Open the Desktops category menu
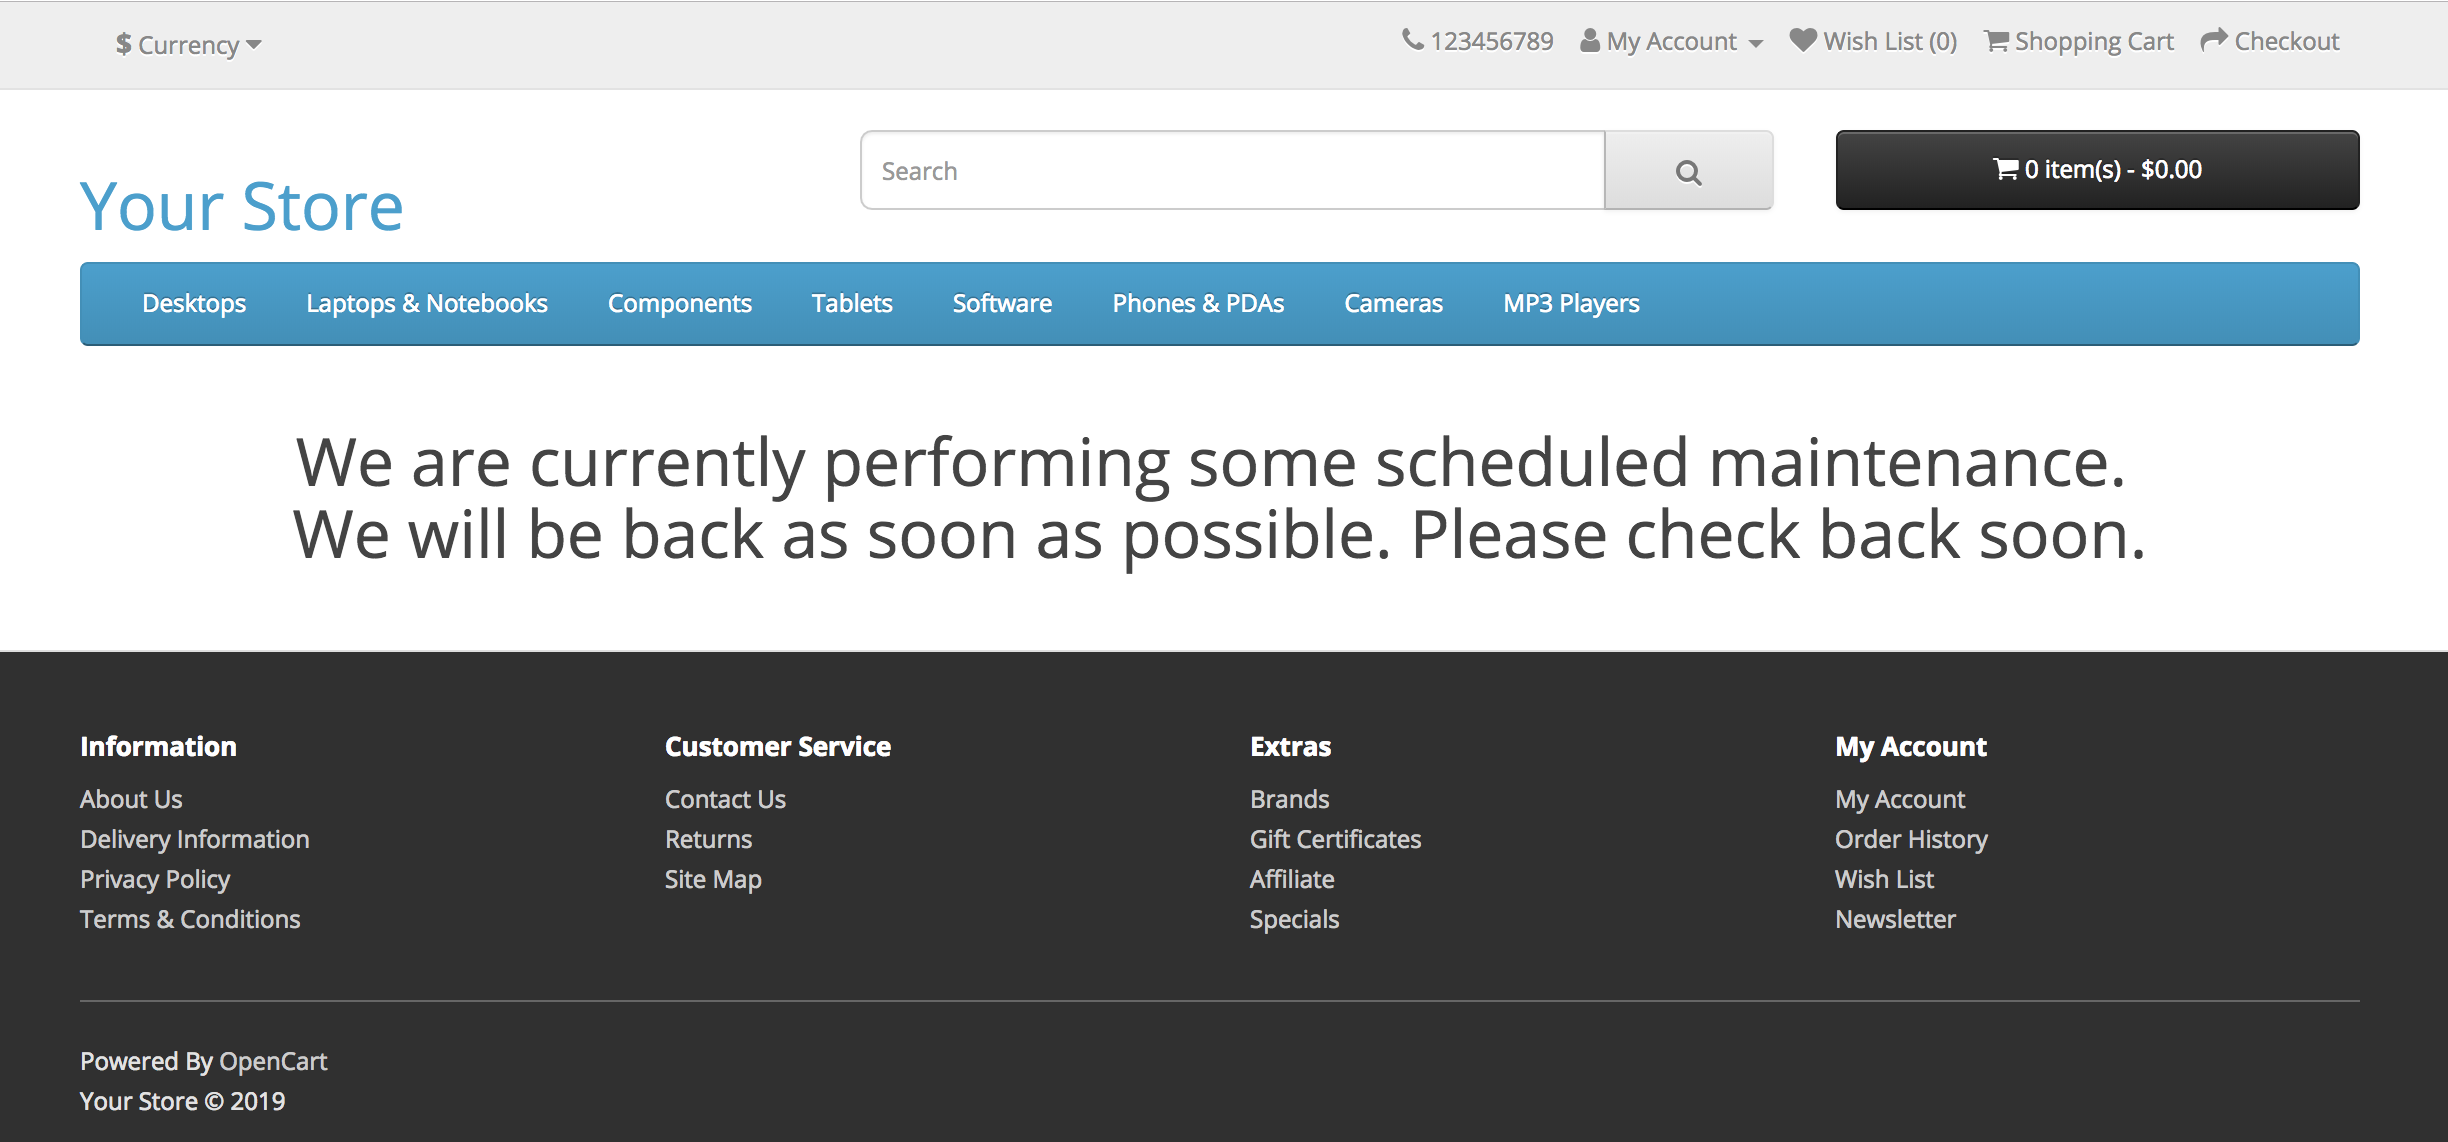This screenshot has width=2448, height=1142. point(192,303)
